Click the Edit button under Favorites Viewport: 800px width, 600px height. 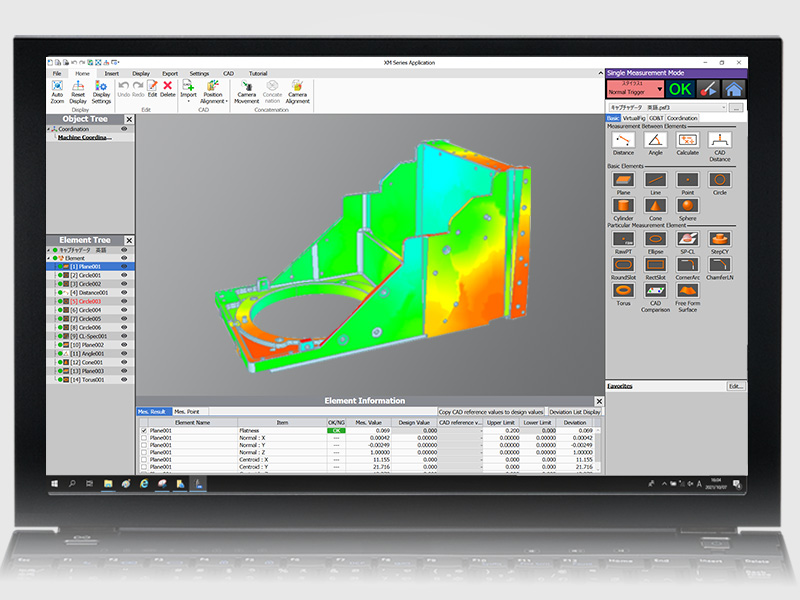click(x=736, y=385)
